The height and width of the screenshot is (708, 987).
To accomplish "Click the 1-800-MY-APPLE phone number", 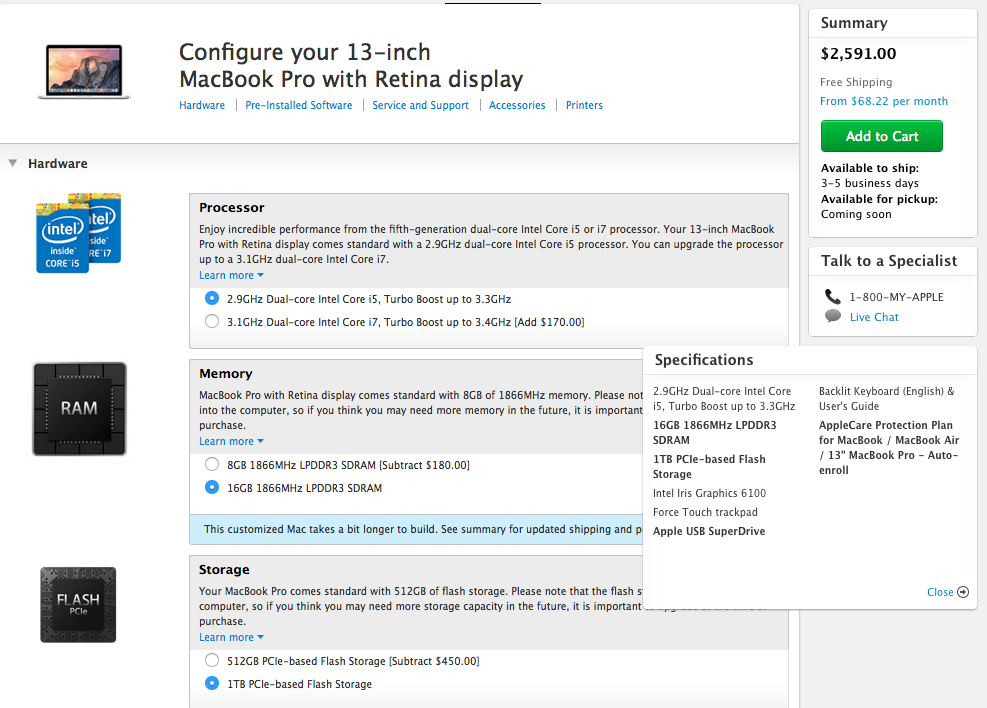I will 896,297.
